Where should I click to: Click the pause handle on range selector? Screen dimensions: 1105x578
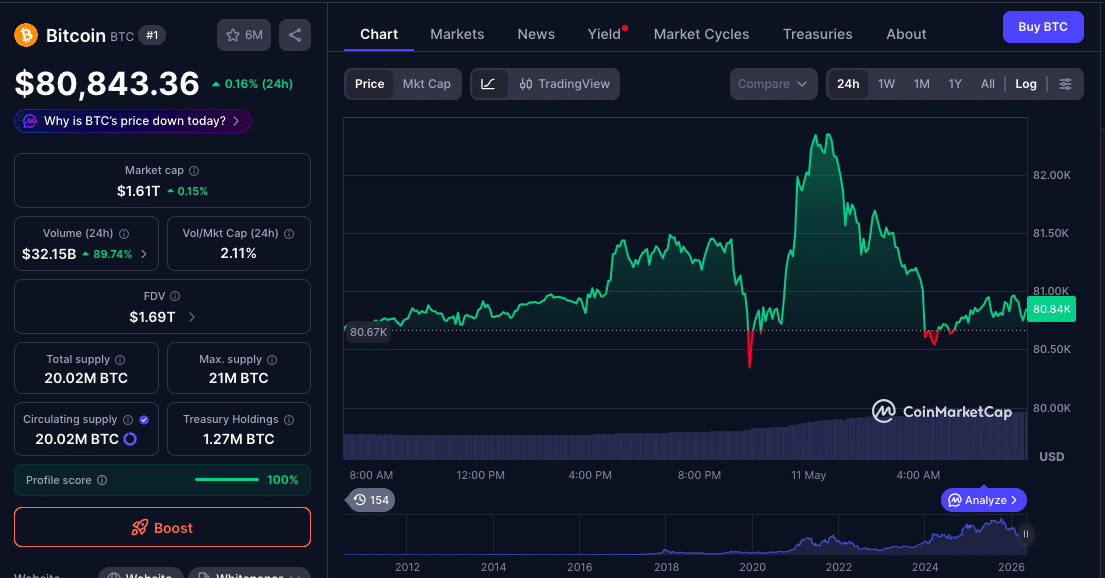pyautogui.click(x=1025, y=534)
